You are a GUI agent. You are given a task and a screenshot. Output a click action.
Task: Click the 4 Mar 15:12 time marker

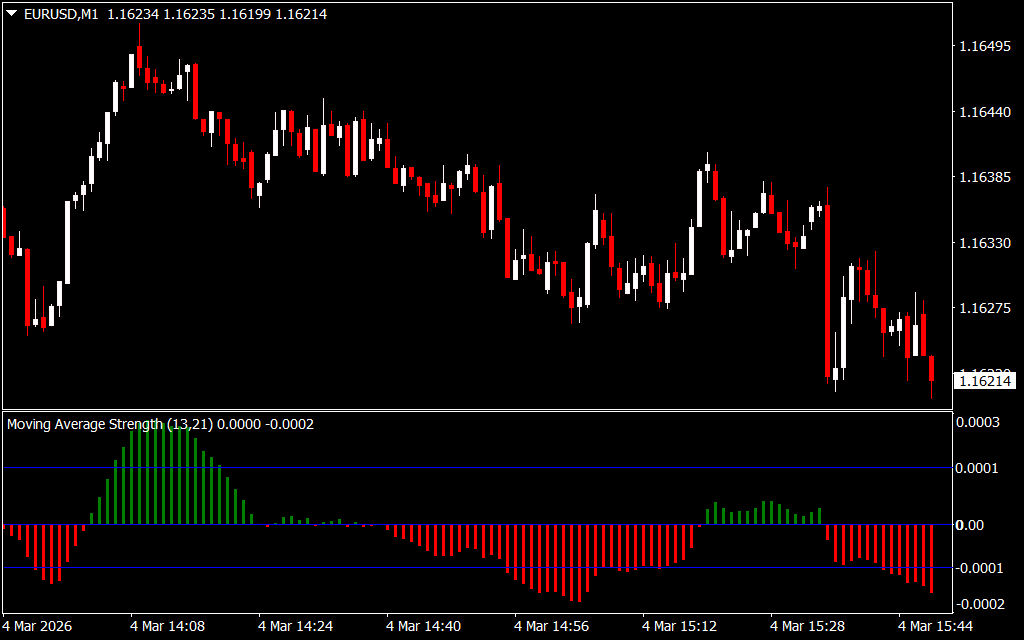pyautogui.click(x=680, y=626)
